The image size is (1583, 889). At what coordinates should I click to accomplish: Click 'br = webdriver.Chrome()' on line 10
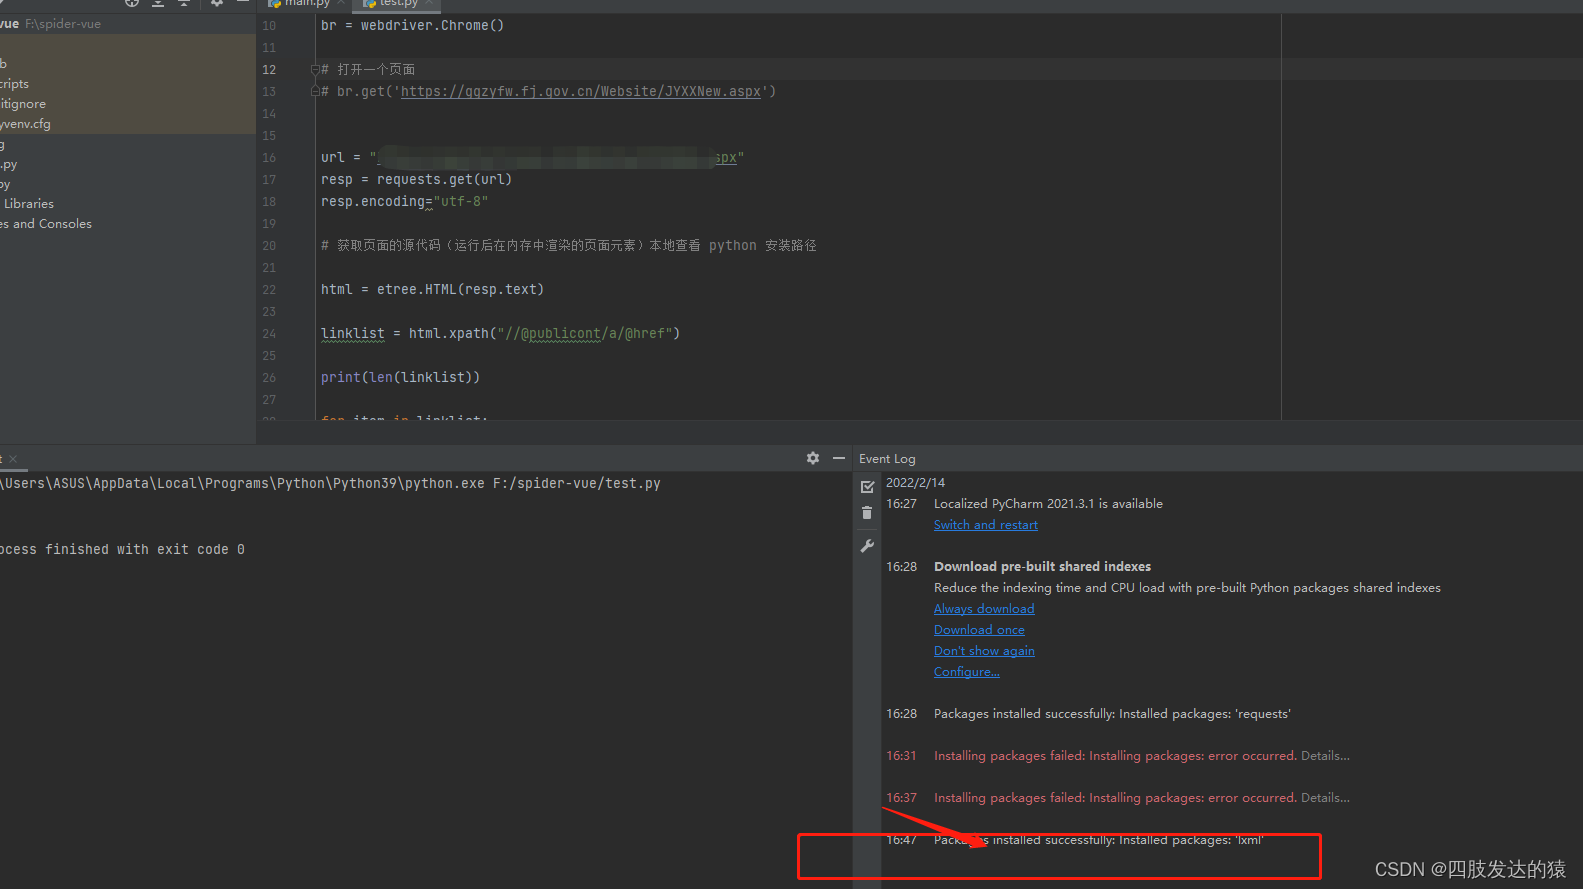point(412,26)
